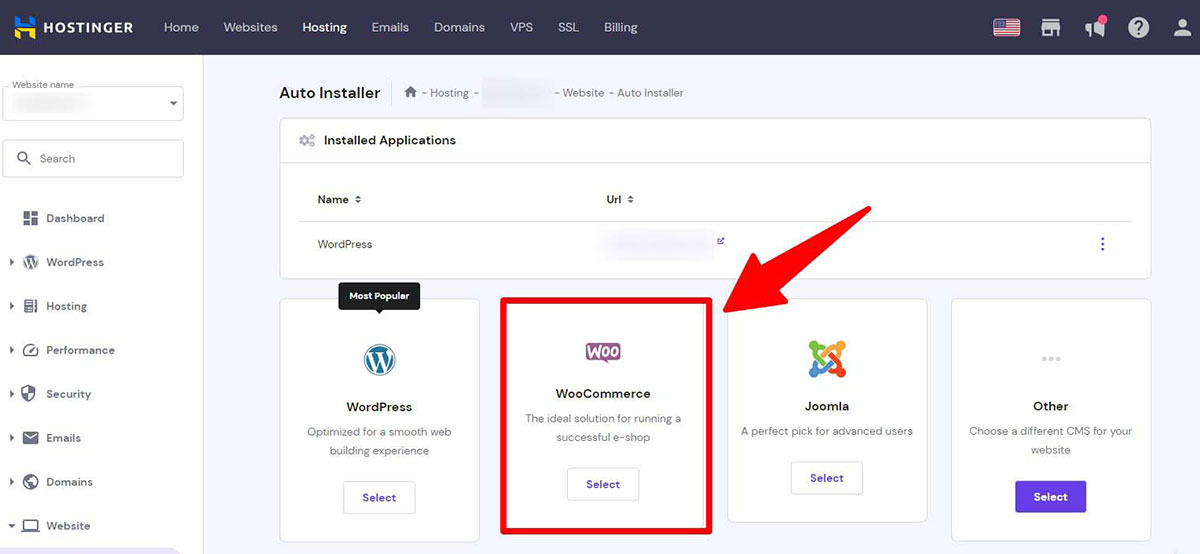
Task: Open the WordPress row three-dot menu
Action: pos(1102,244)
